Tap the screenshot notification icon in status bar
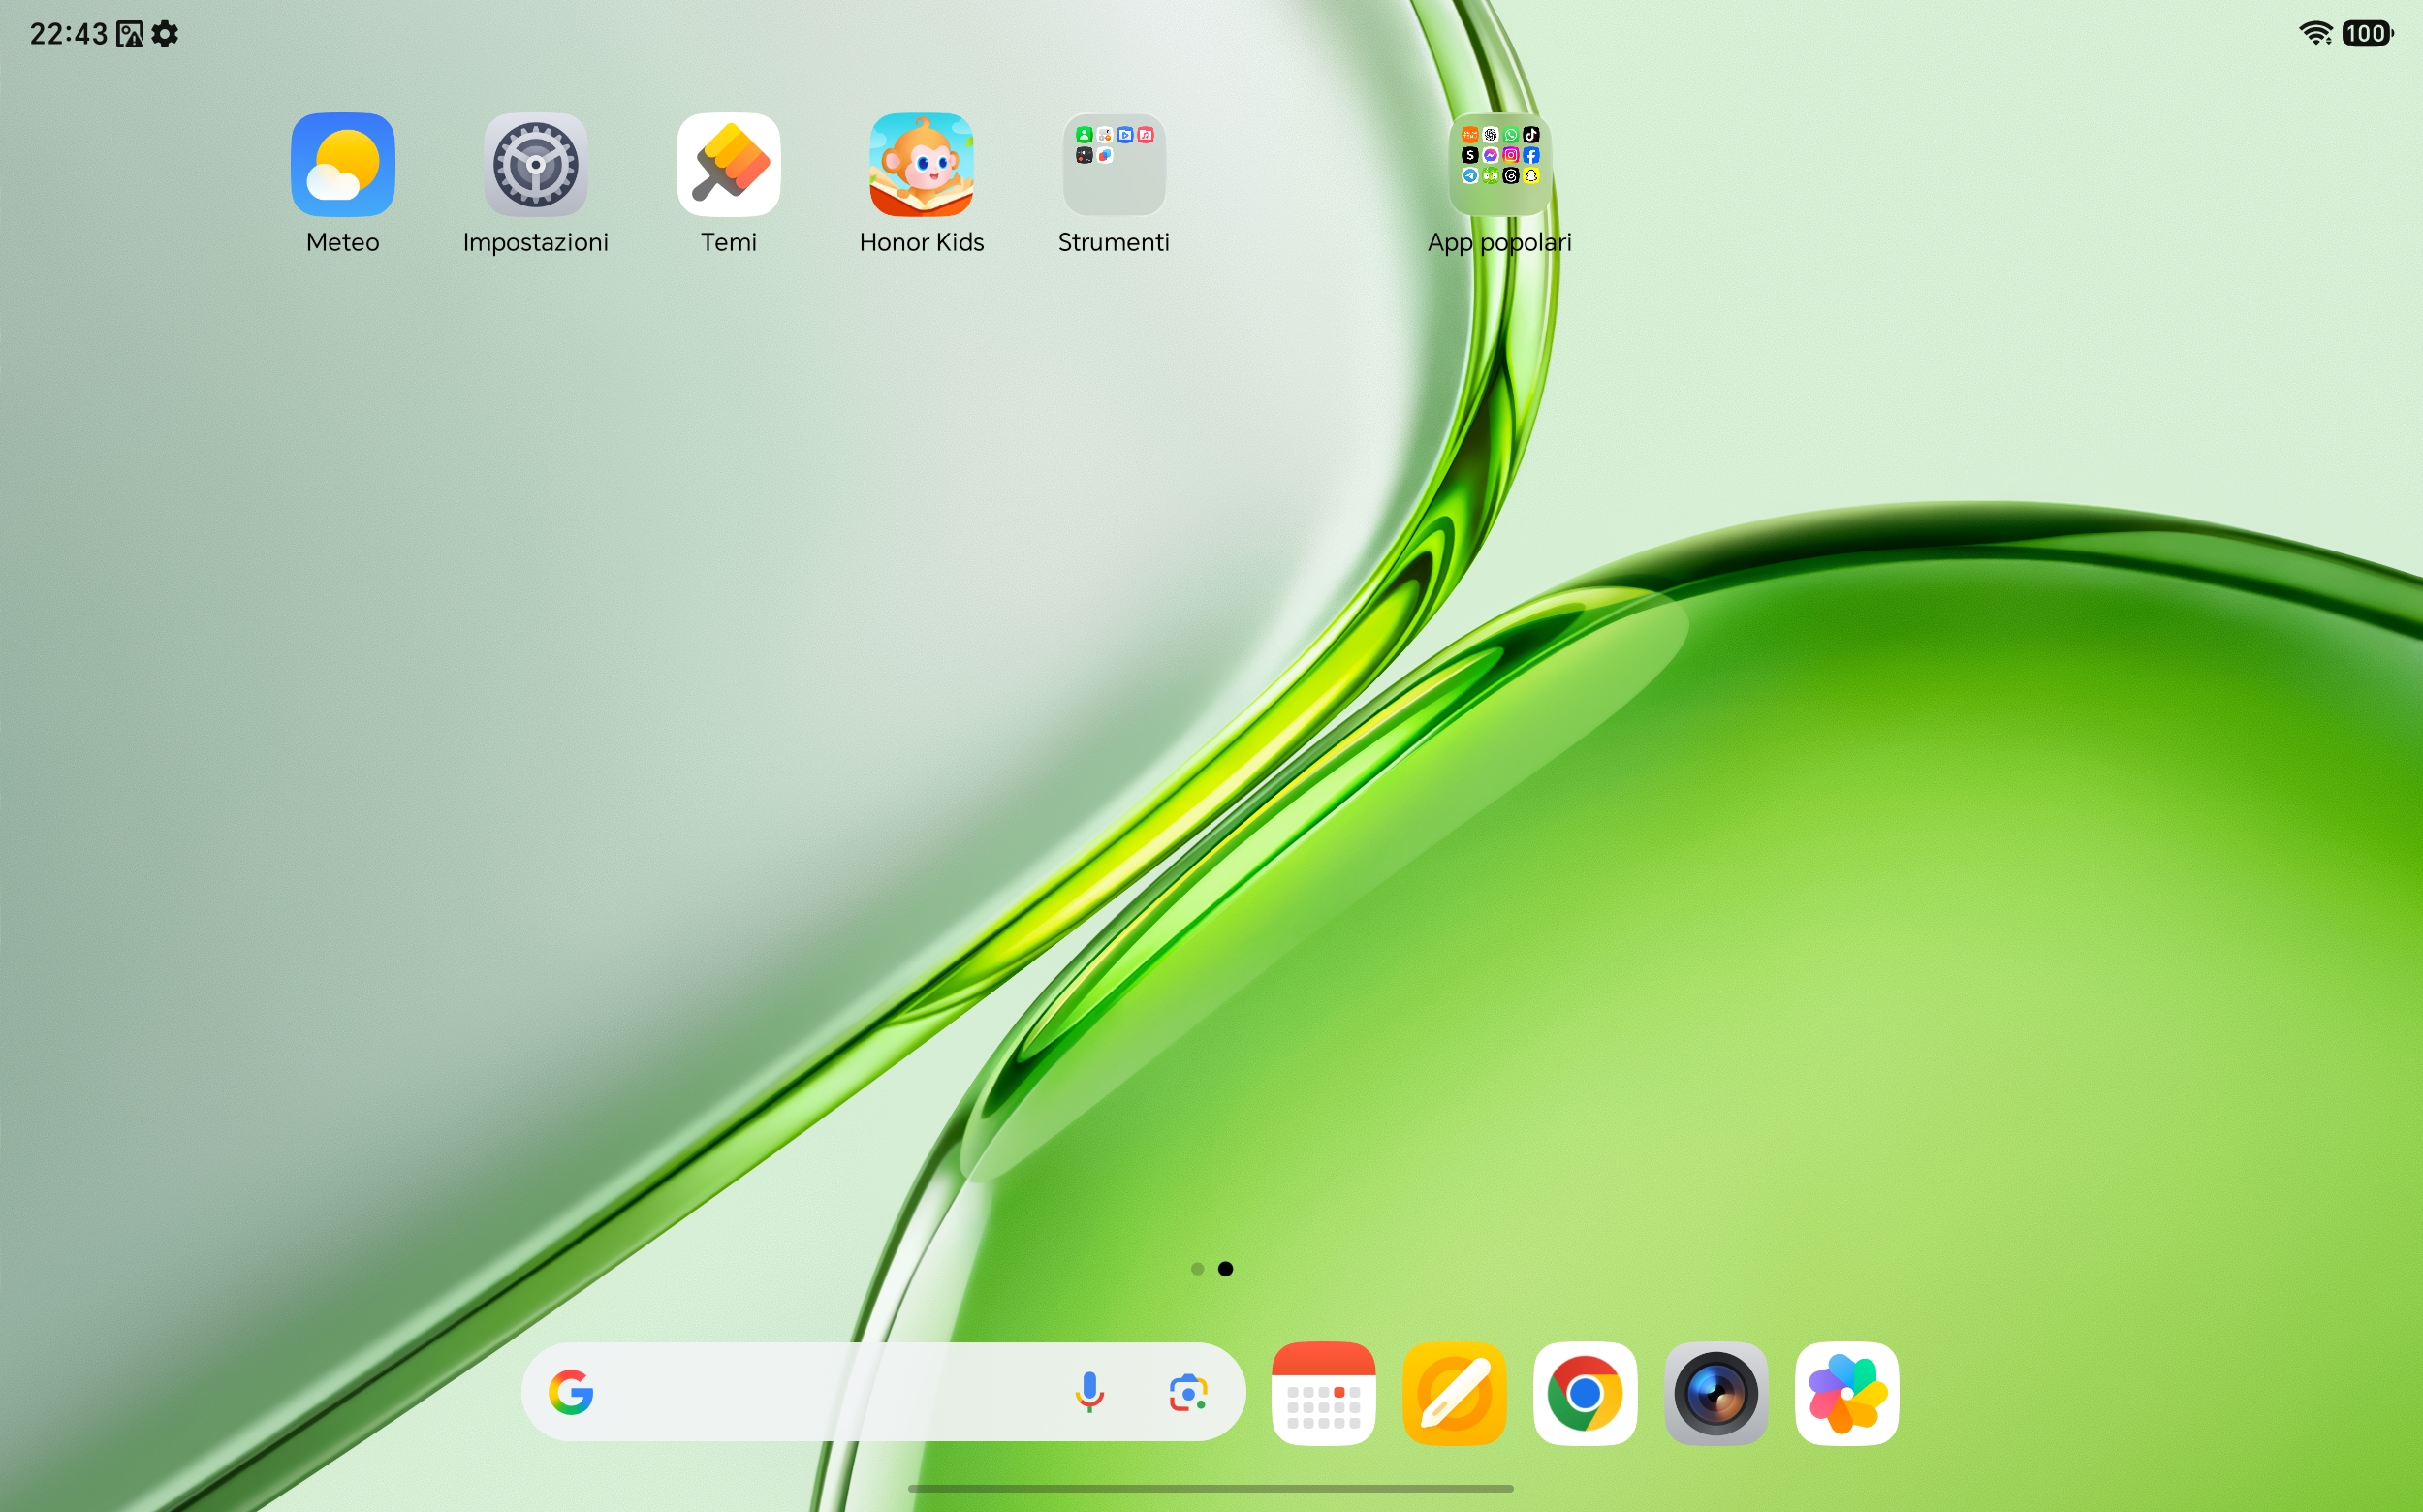2423x1512 pixels. 130,34
